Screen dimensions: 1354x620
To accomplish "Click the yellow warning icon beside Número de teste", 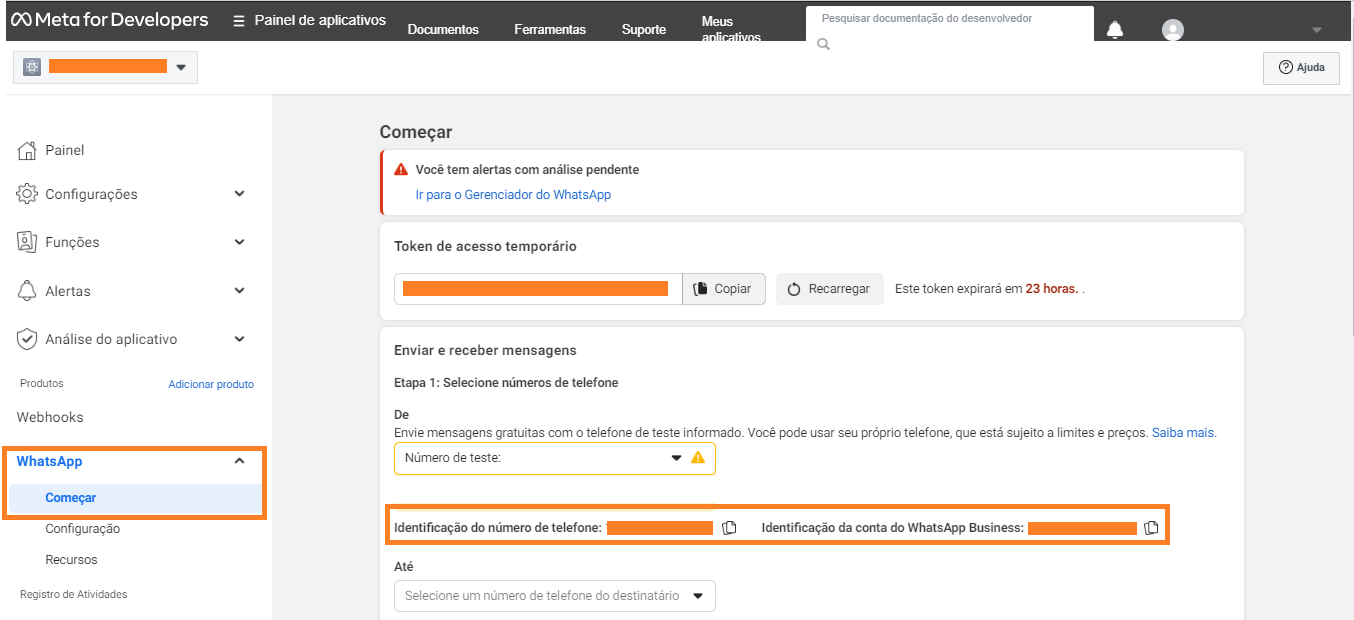I will [698, 458].
